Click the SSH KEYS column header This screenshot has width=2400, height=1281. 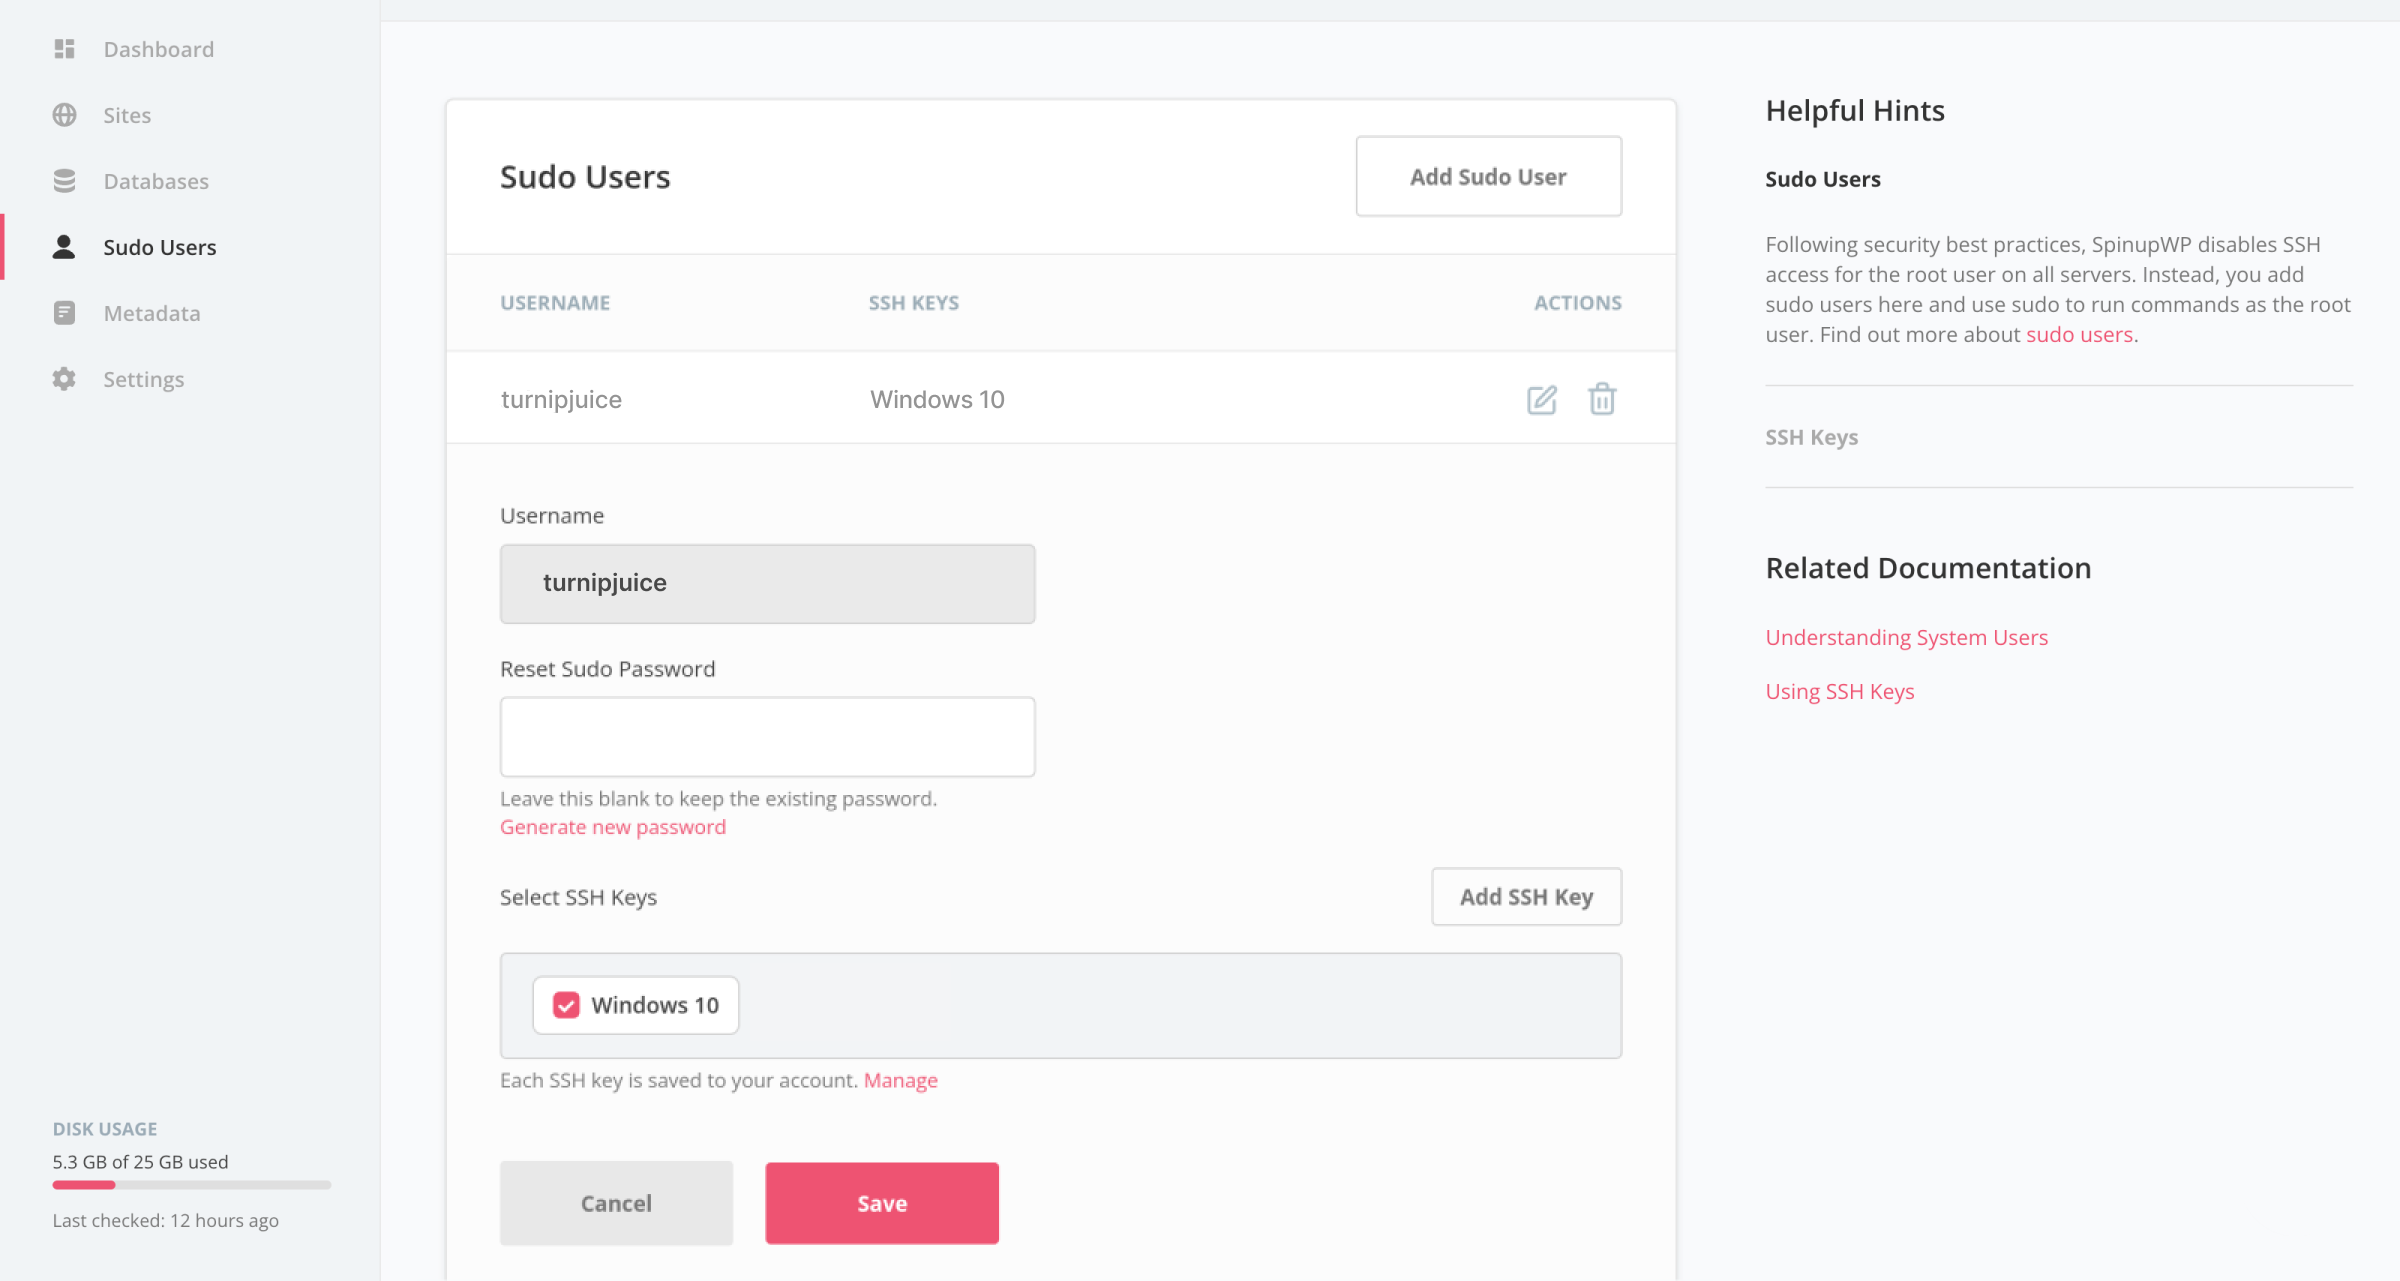coord(913,302)
